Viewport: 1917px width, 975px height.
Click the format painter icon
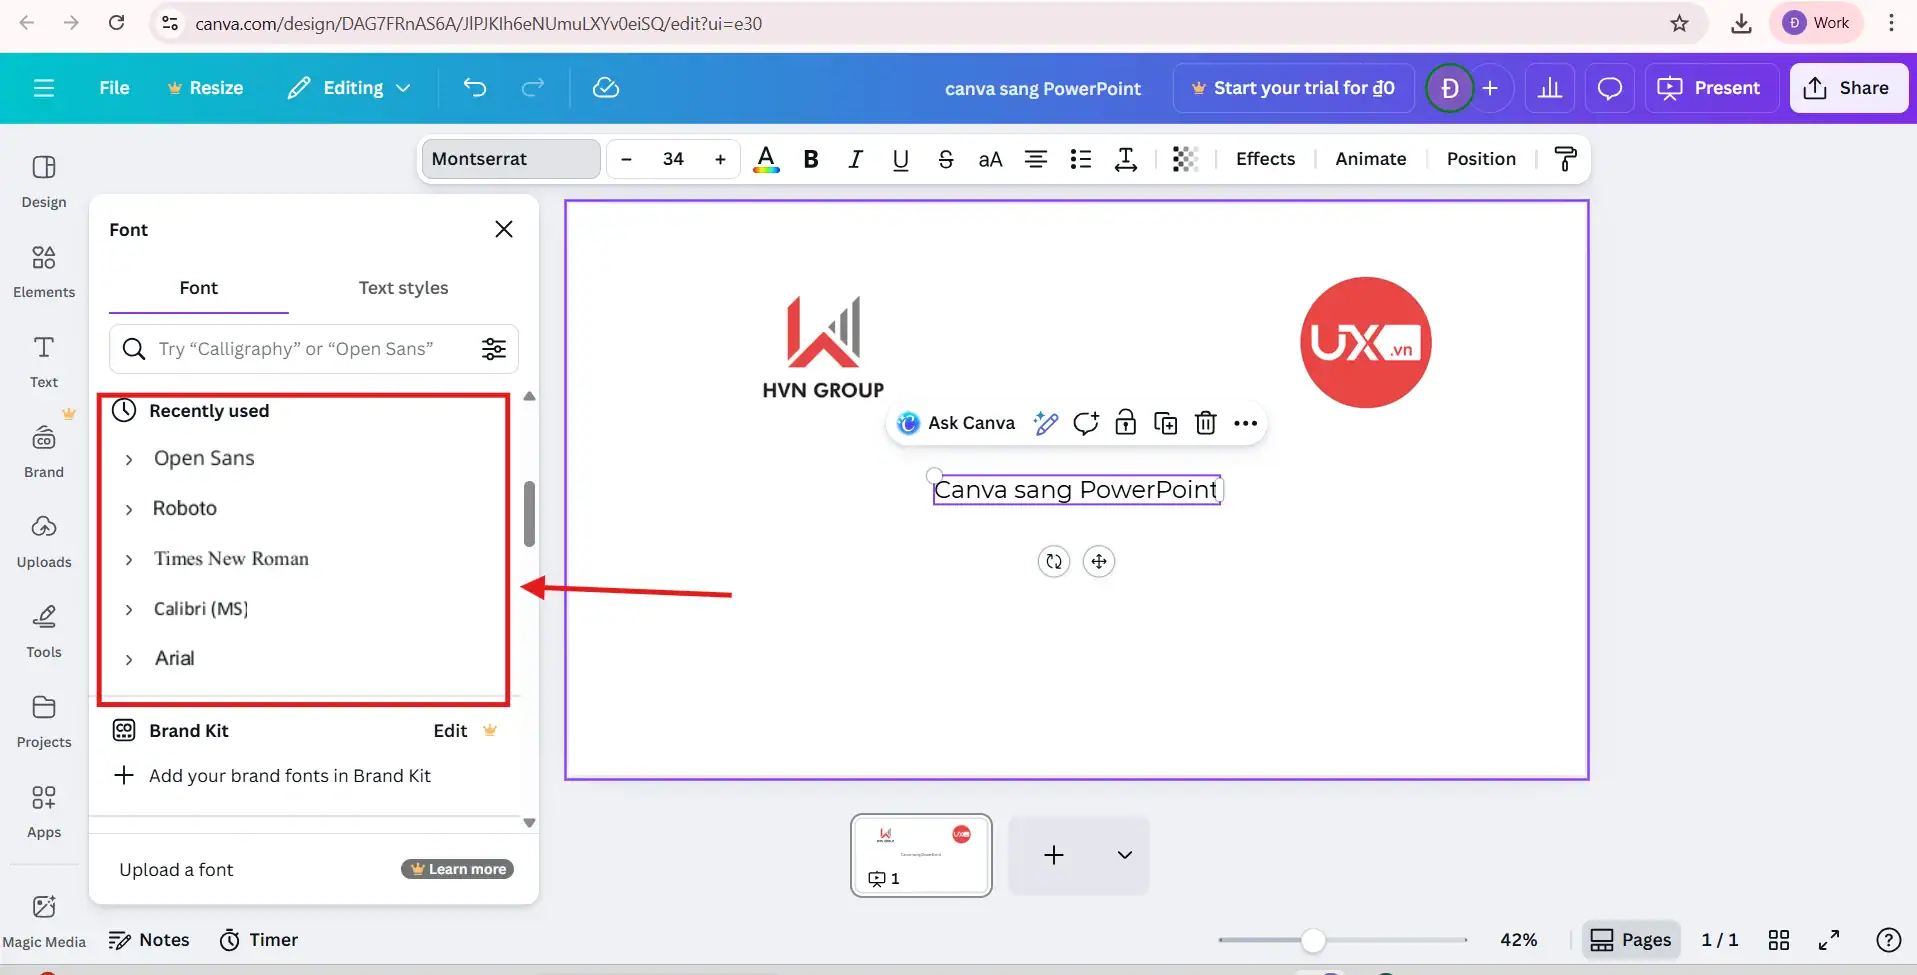click(x=1565, y=159)
